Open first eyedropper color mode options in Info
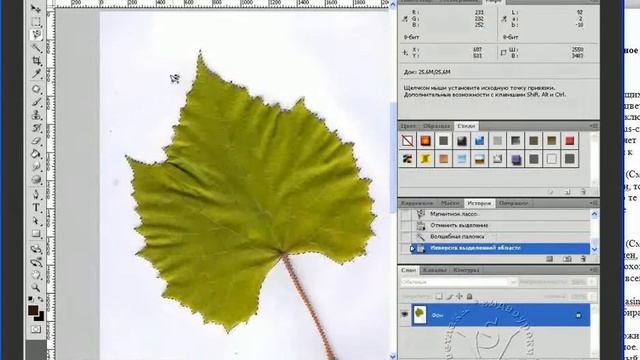 (405, 19)
